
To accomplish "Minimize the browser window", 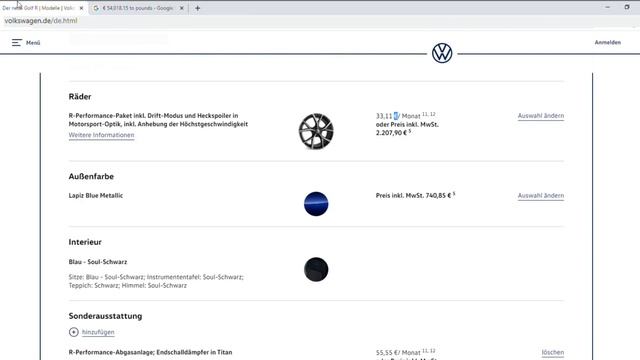I will [607, 7].
